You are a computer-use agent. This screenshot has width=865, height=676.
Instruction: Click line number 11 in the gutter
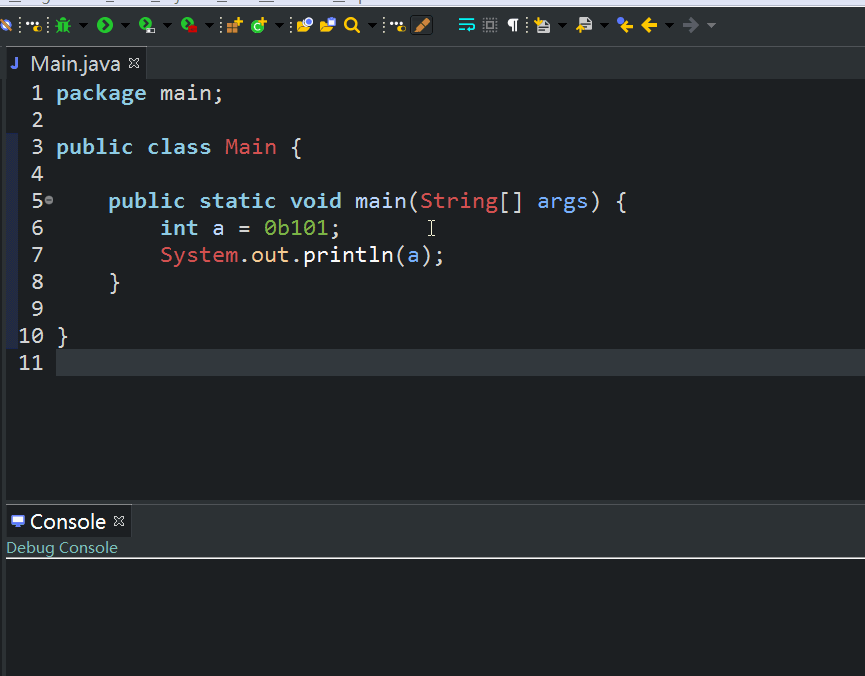pos(31,363)
